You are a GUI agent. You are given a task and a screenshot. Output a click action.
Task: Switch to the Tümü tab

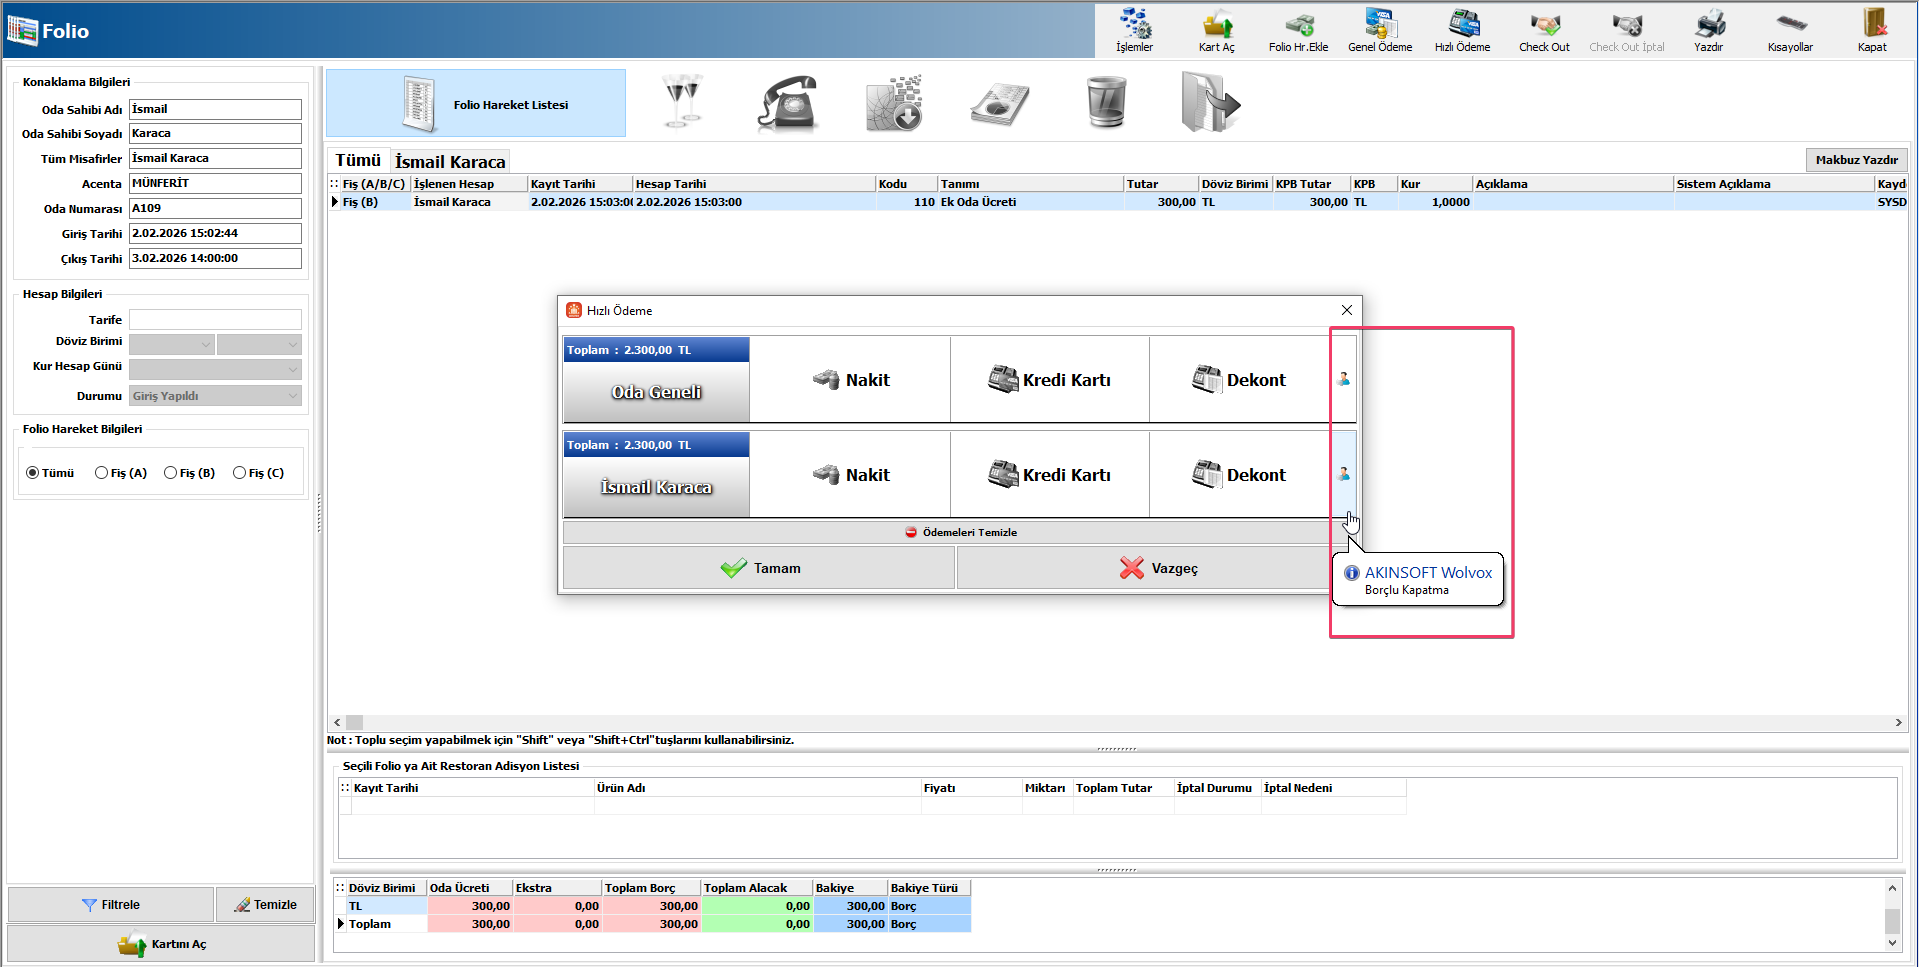click(358, 161)
